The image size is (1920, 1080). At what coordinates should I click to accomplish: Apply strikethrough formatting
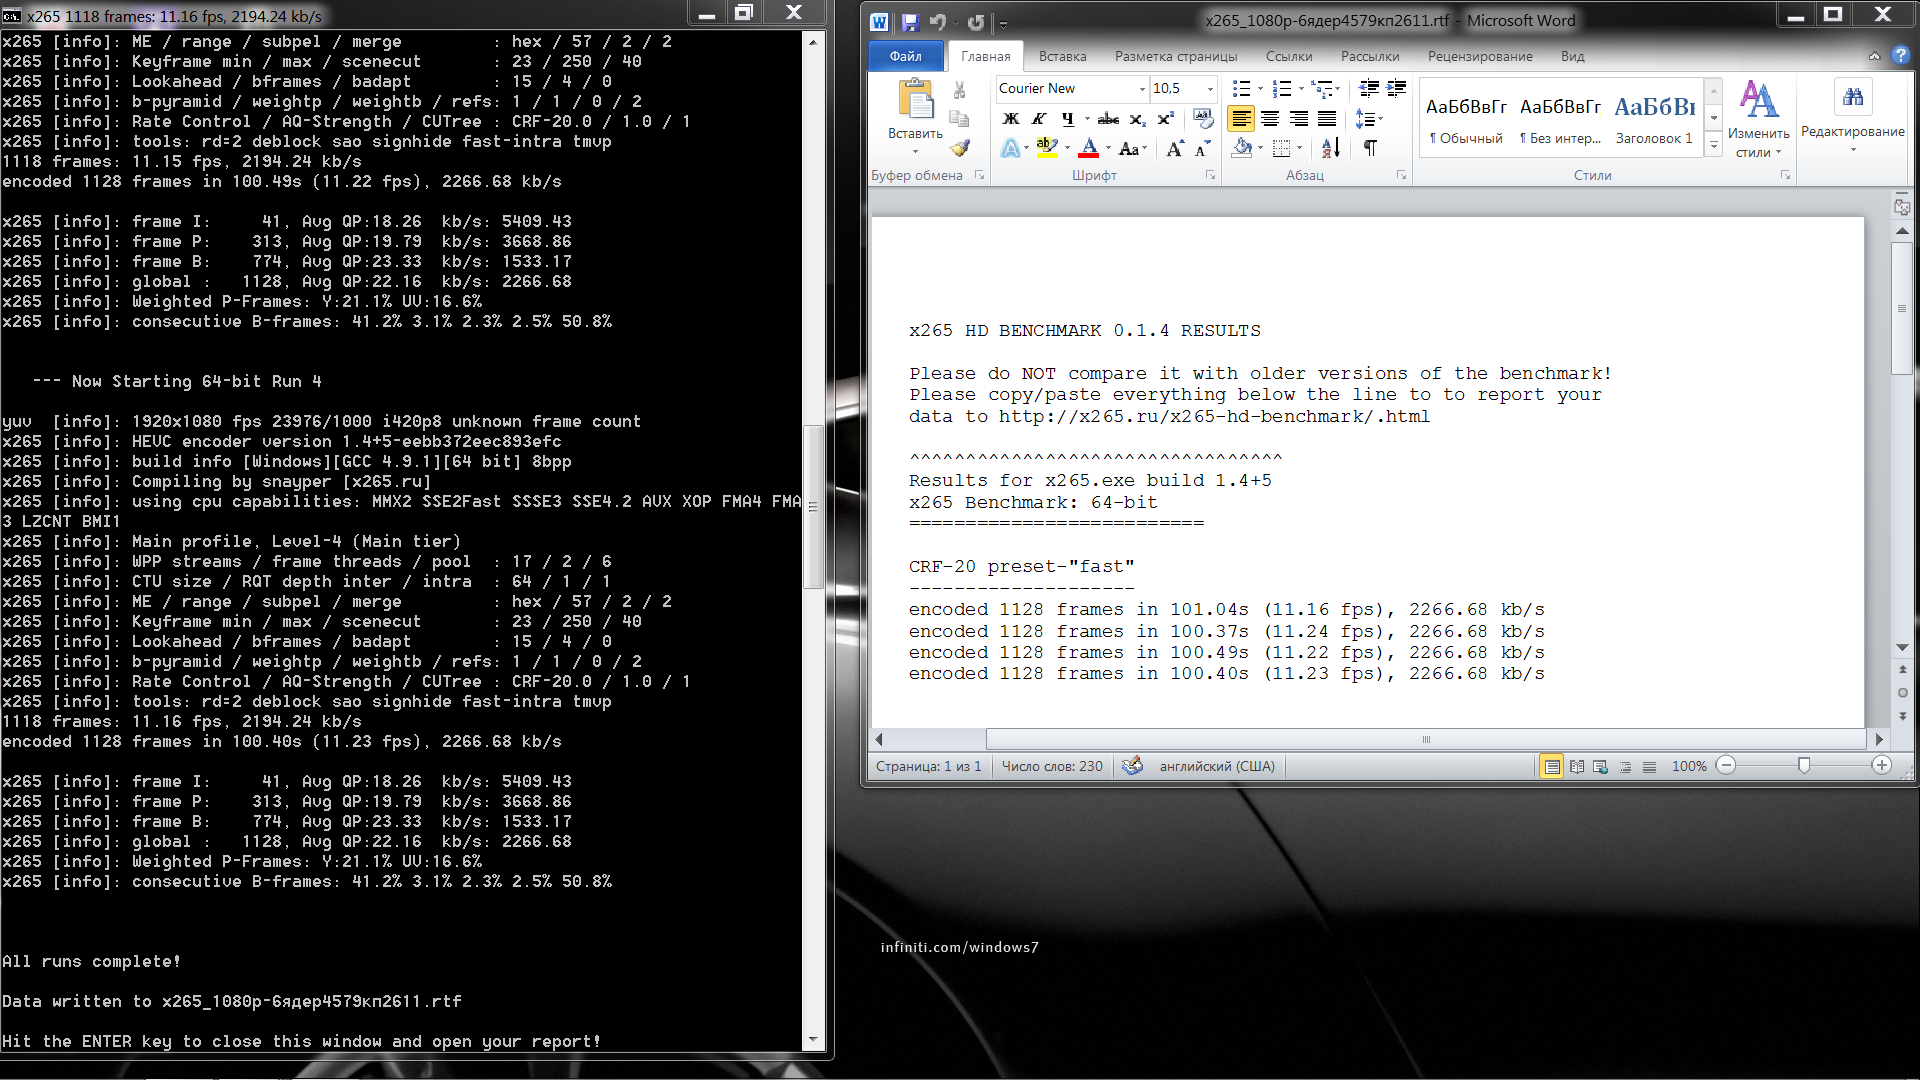point(1108,119)
